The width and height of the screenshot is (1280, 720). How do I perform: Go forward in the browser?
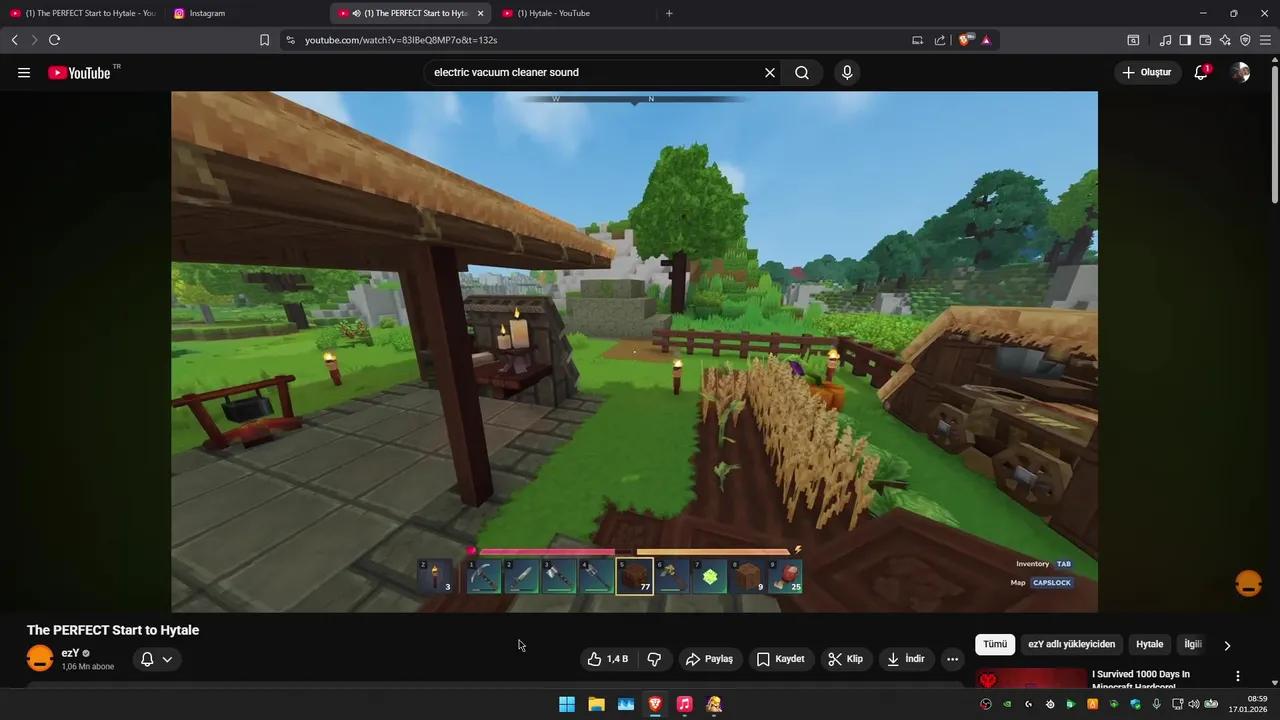[34, 40]
